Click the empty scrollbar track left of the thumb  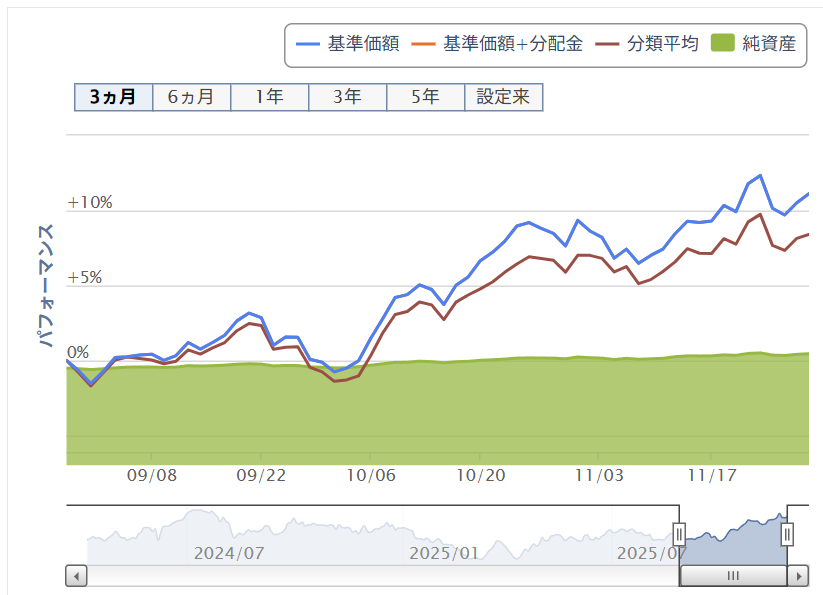click(x=380, y=576)
